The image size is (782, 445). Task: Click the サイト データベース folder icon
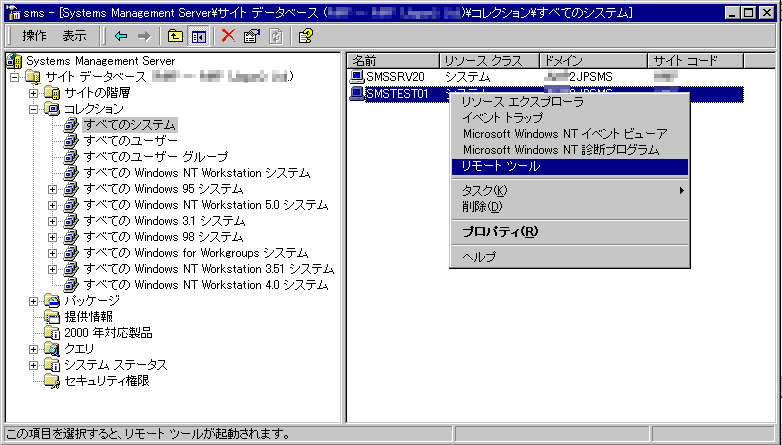(33, 77)
